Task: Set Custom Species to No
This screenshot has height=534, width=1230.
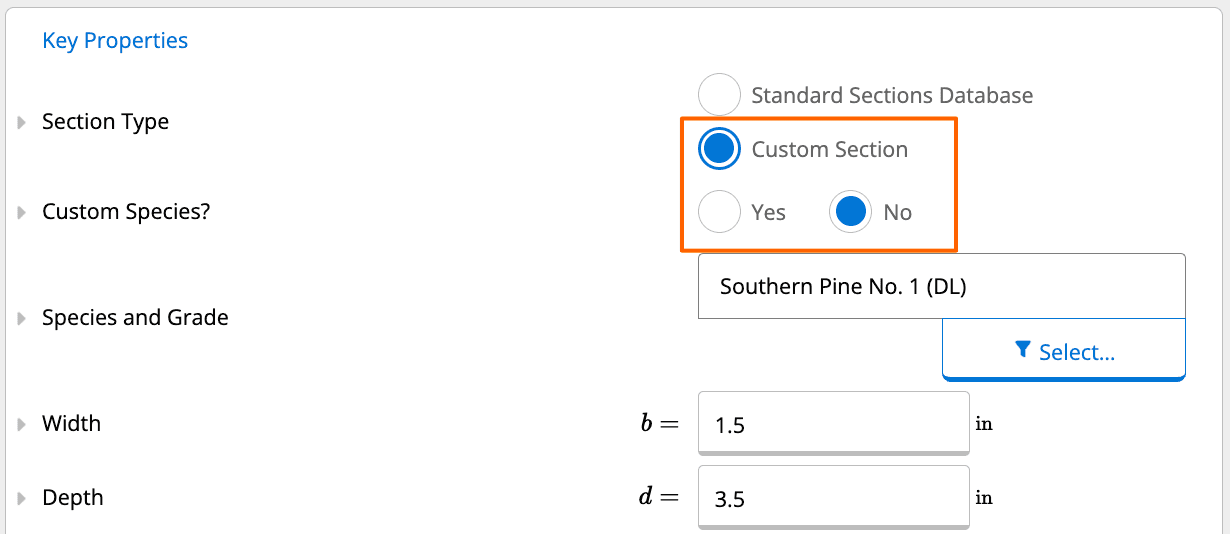Action: [850, 212]
